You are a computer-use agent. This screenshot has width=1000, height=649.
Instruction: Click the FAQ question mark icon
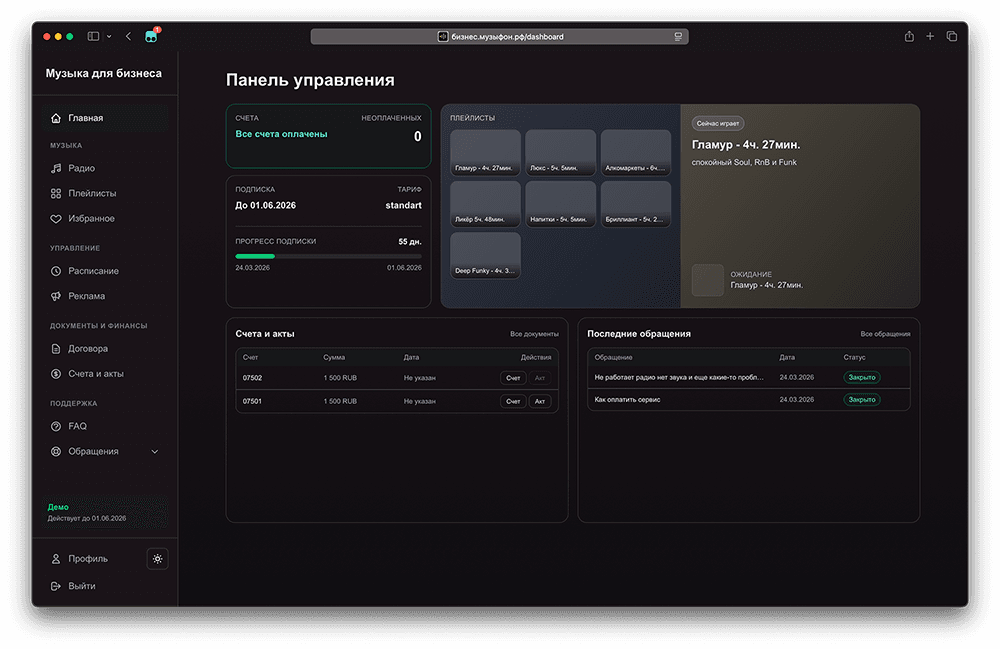click(x=57, y=426)
